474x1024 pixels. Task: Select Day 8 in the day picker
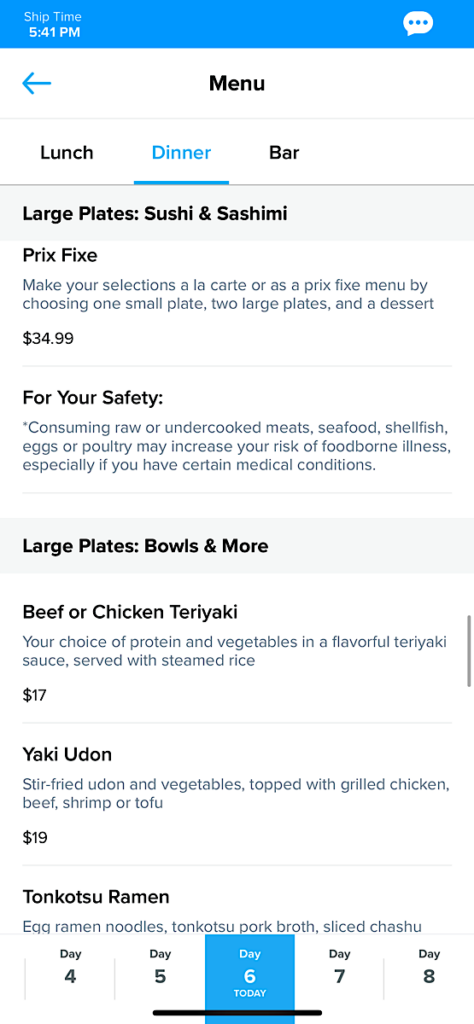tap(429, 968)
